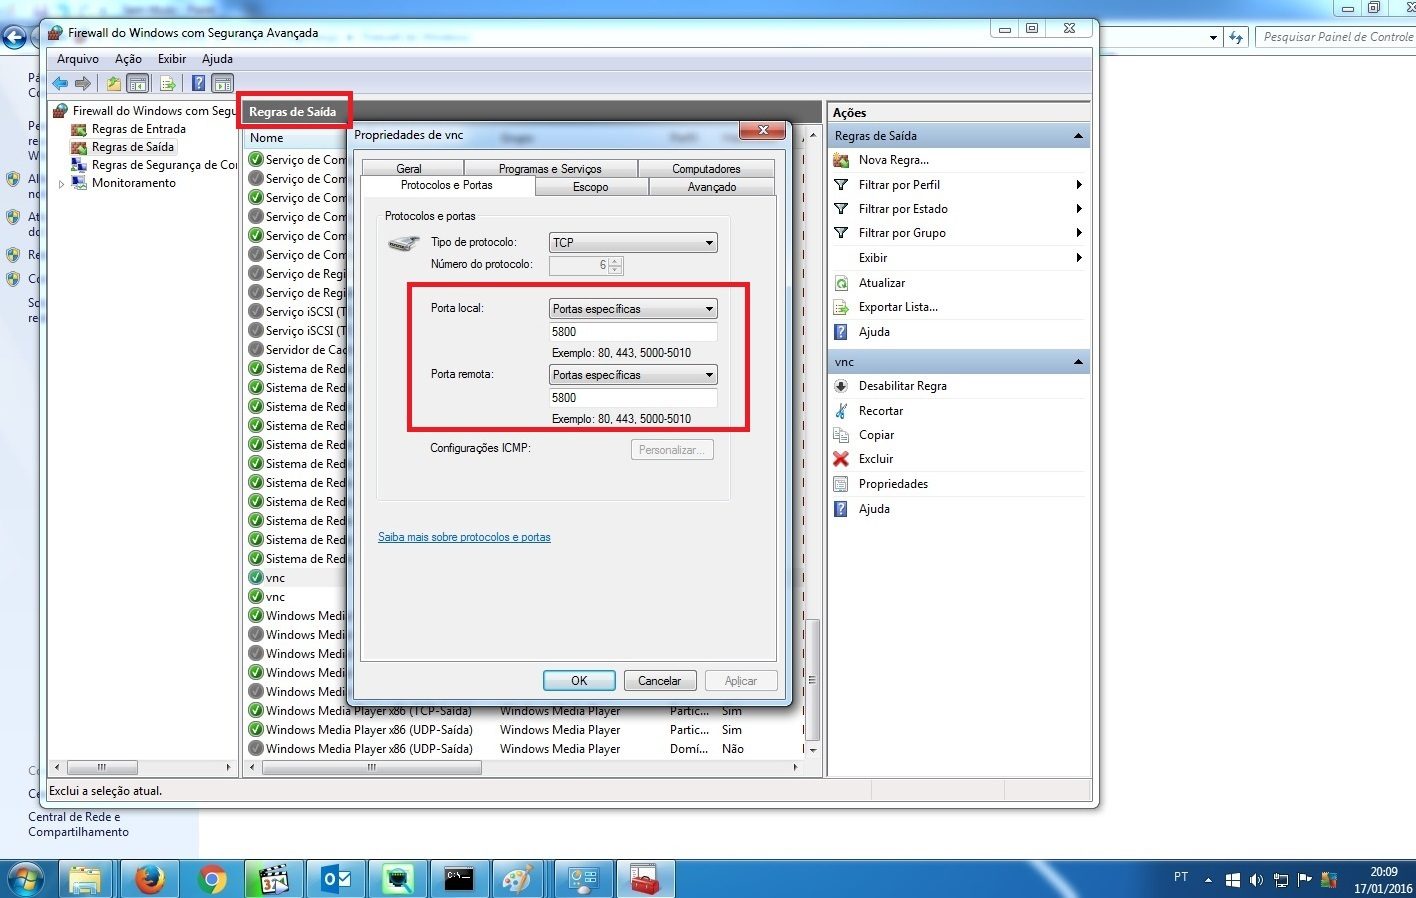Click the Propriedades icon in vnc actions
The image size is (1416, 898).
pyautogui.click(x=841, y=484)
